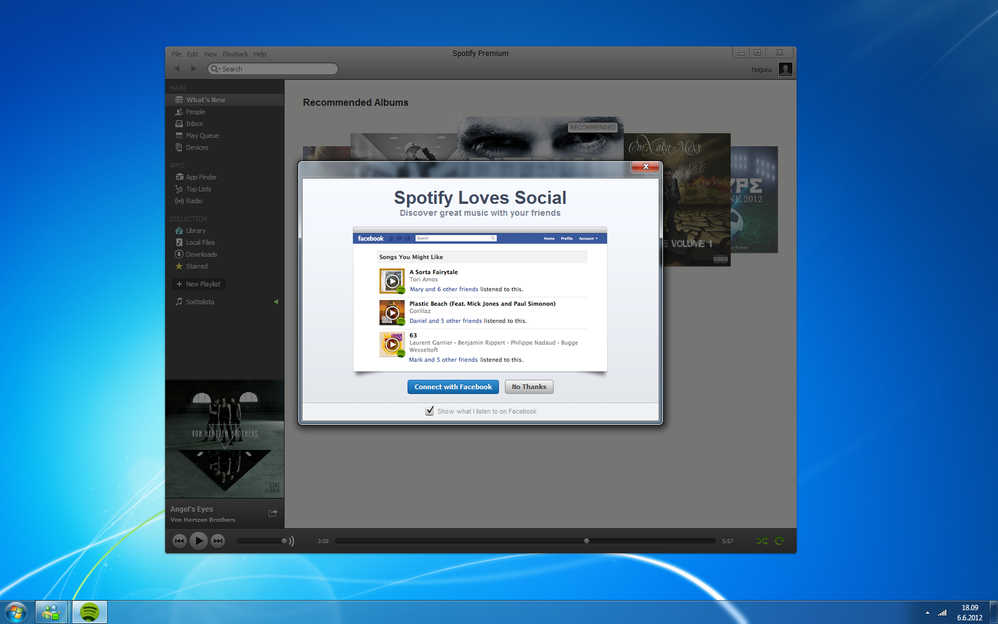
Task: Click the Spotify taskbar icon
Action: point(90,613)
